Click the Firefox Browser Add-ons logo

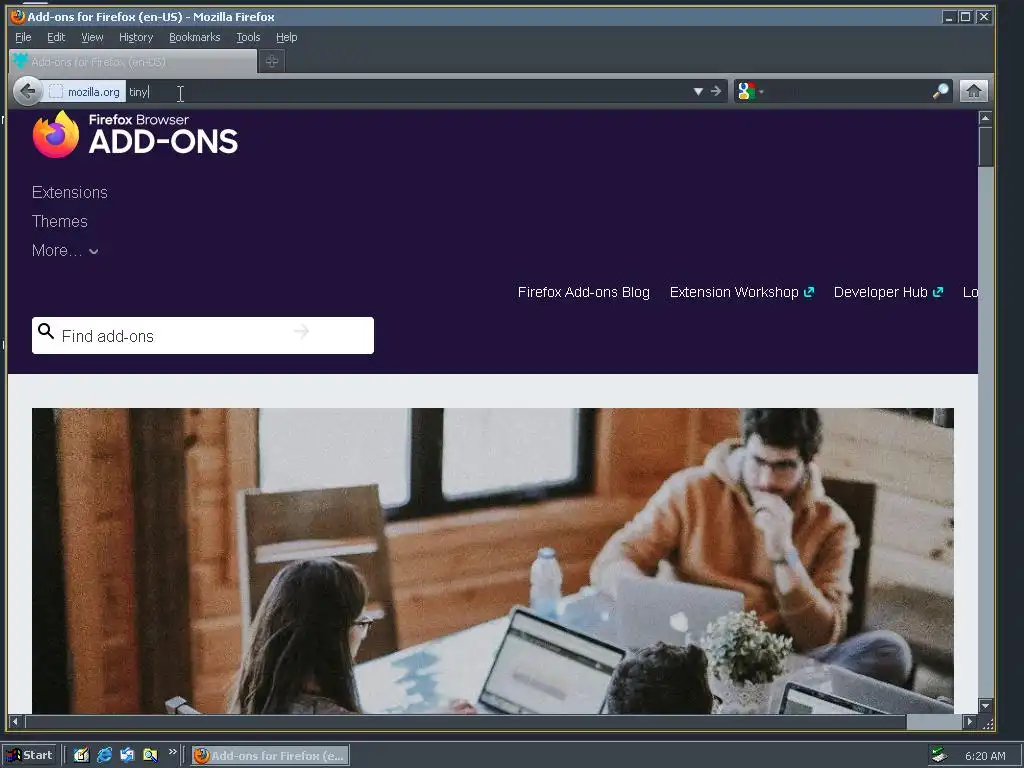(x=135, y=135)
